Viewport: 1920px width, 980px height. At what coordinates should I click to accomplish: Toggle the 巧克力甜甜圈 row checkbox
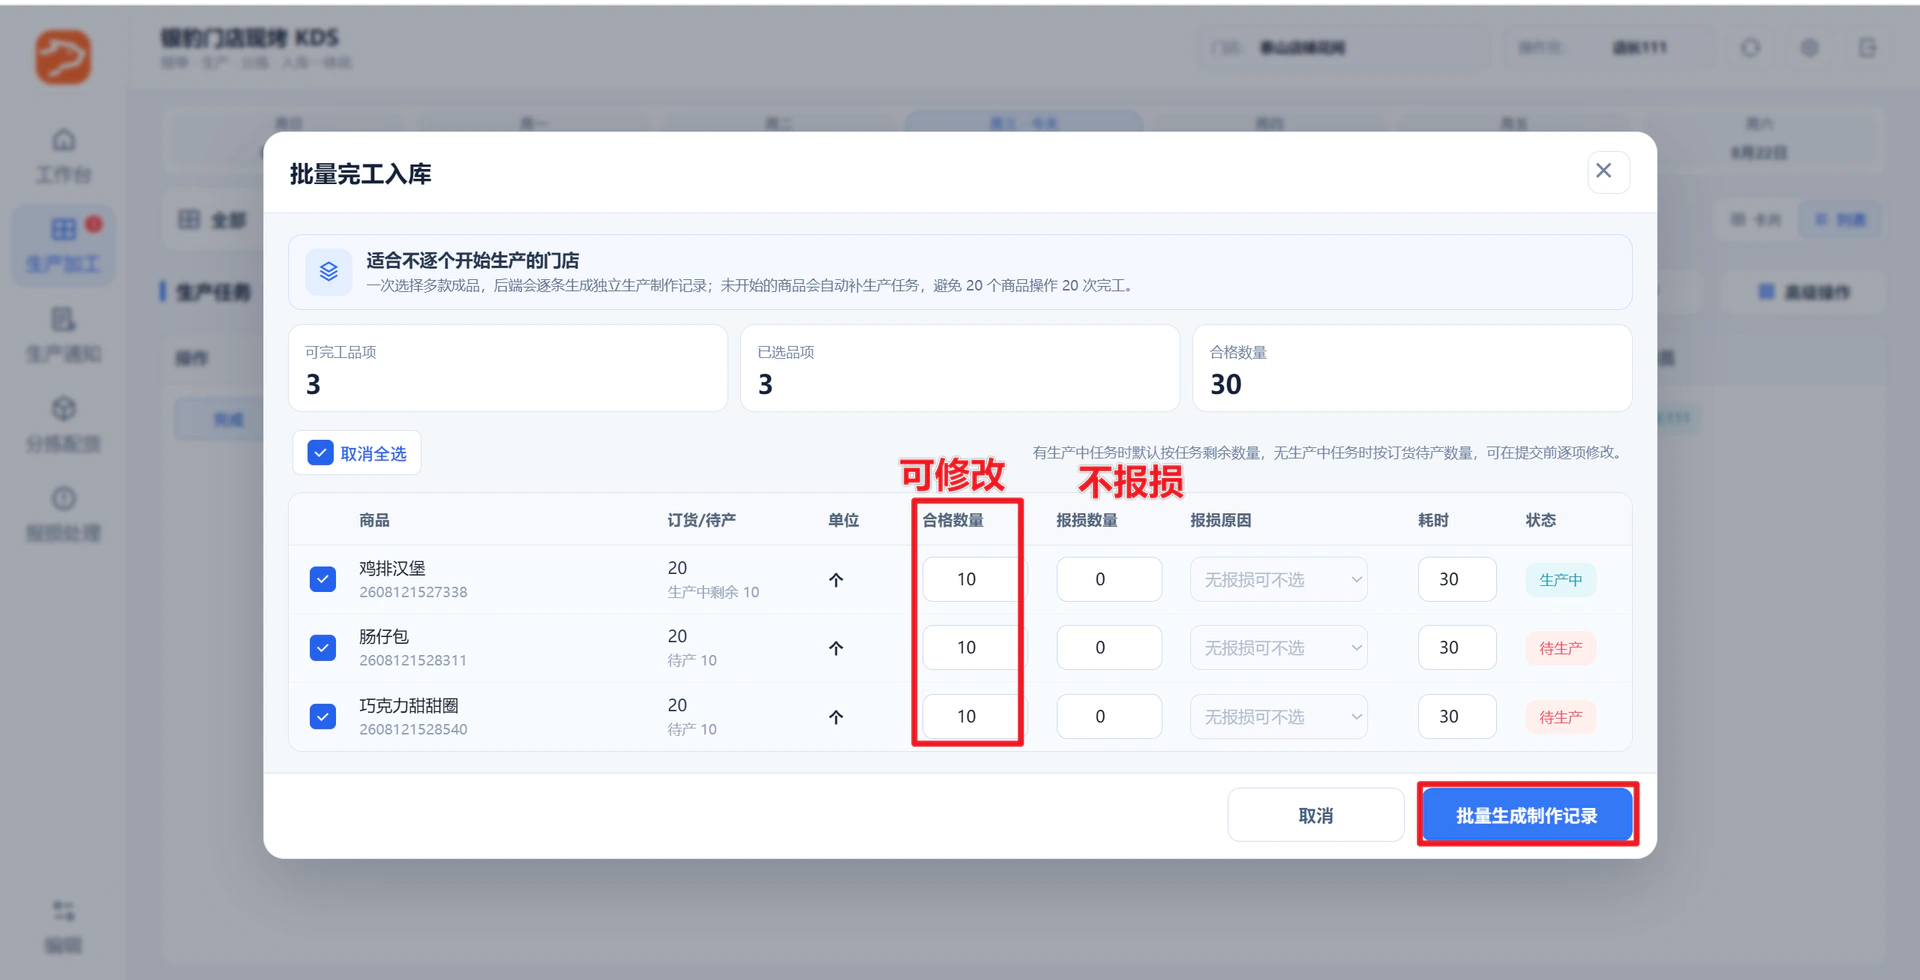[x=323, y=717]
